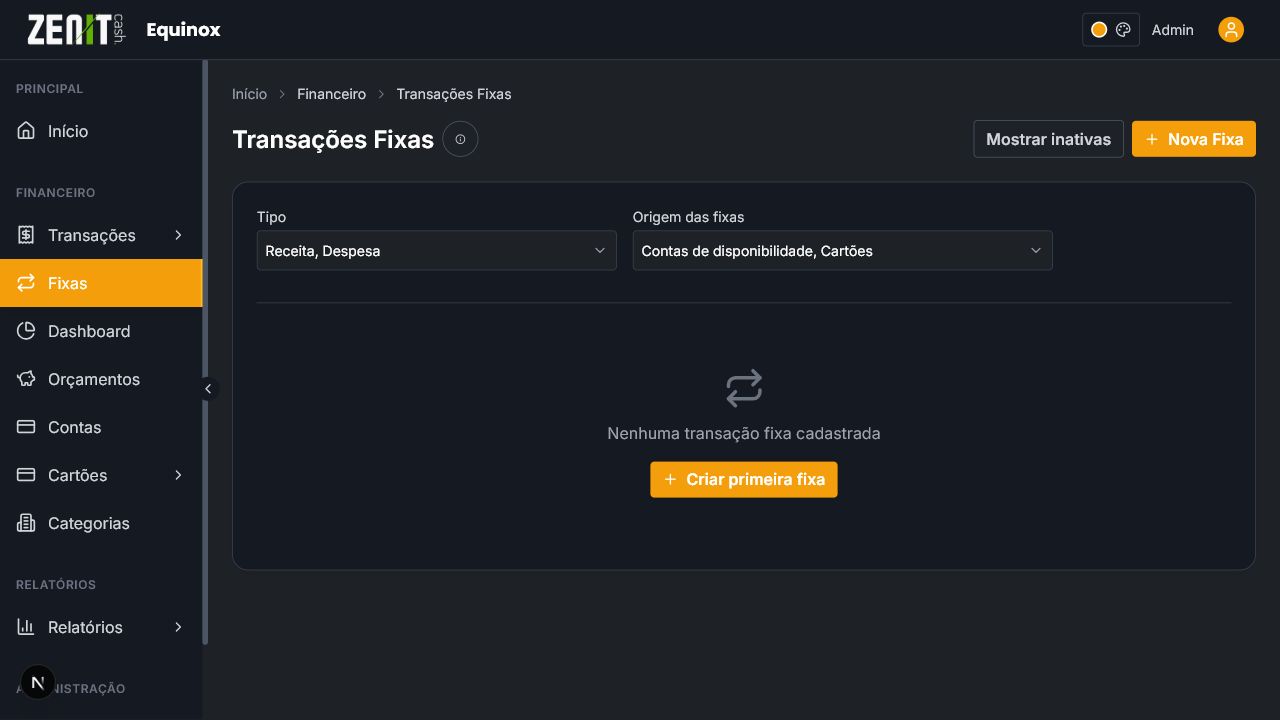Click the building icon beside Categorias
Screen dimensions: 1280x720
tap(26, 523)
